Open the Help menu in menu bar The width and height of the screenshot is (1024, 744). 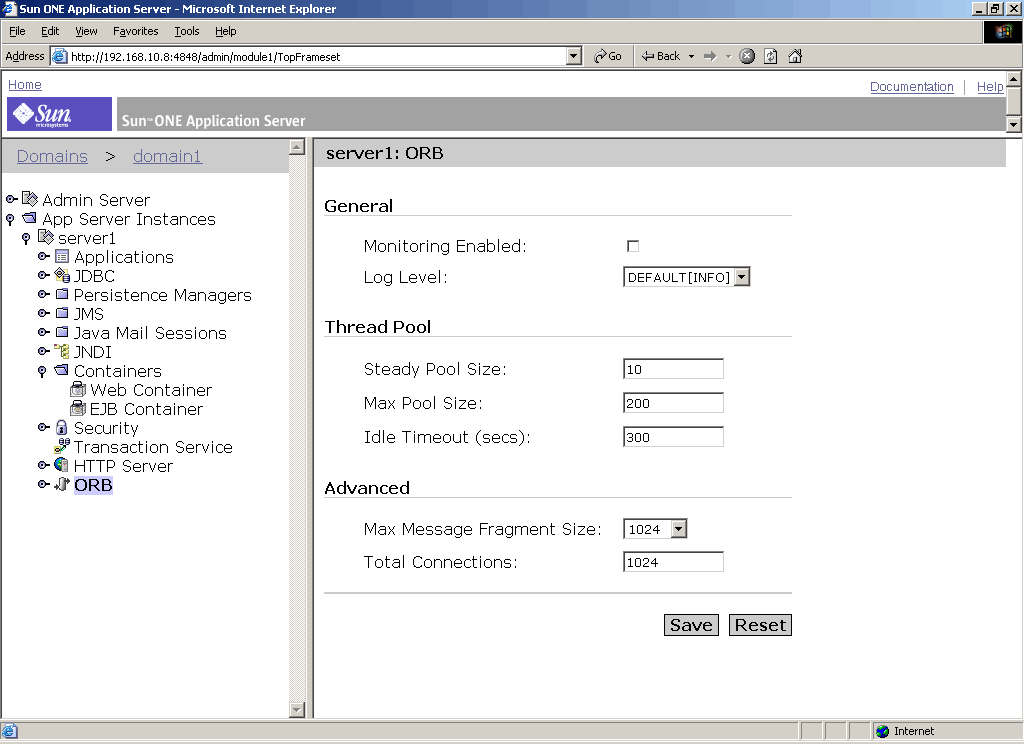tap(225, 31)
